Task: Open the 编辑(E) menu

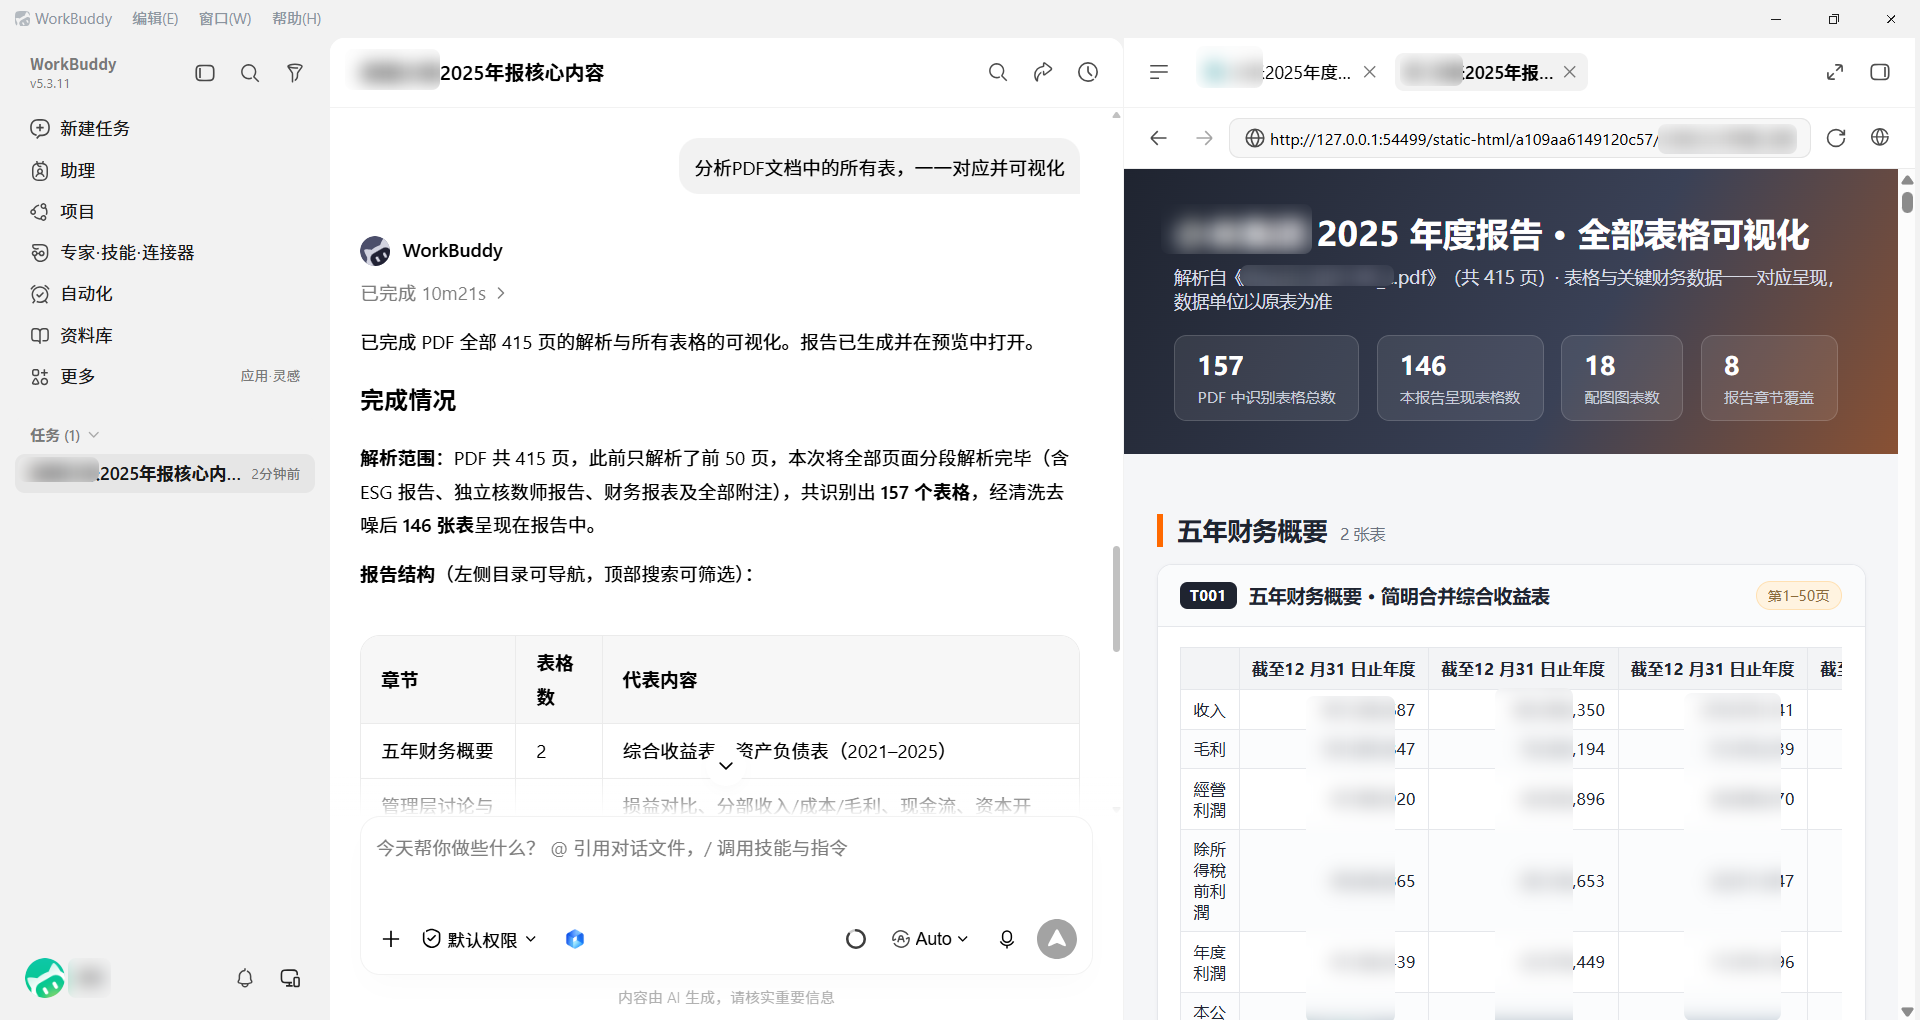Action: pyautogui.click(x=155, y=18)
